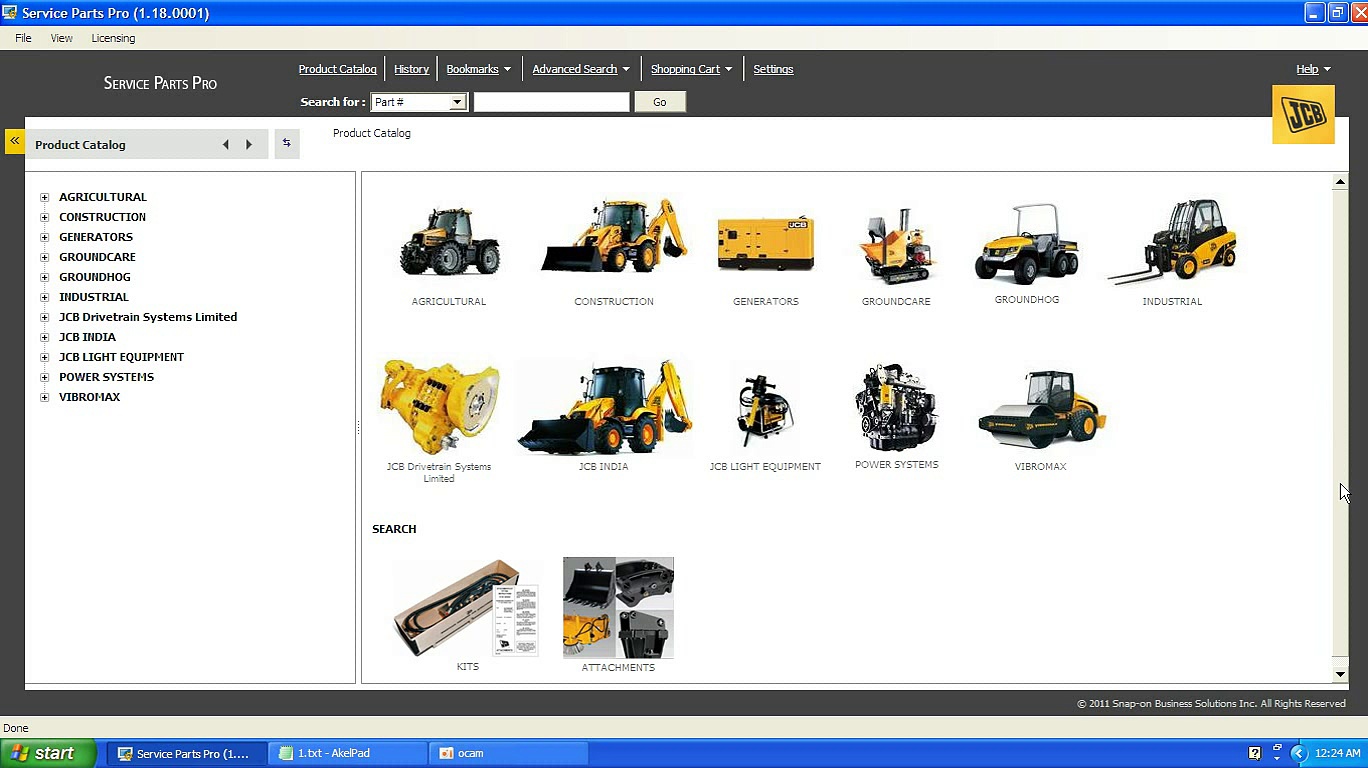The width and height of the screenshot is (1368, 768).
Task: Collapse the sidebar with the yellow chevron
Action: pos(15,141)
